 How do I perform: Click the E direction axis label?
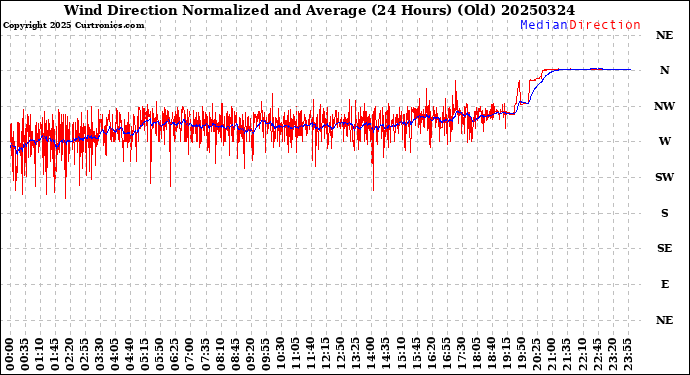665,284
